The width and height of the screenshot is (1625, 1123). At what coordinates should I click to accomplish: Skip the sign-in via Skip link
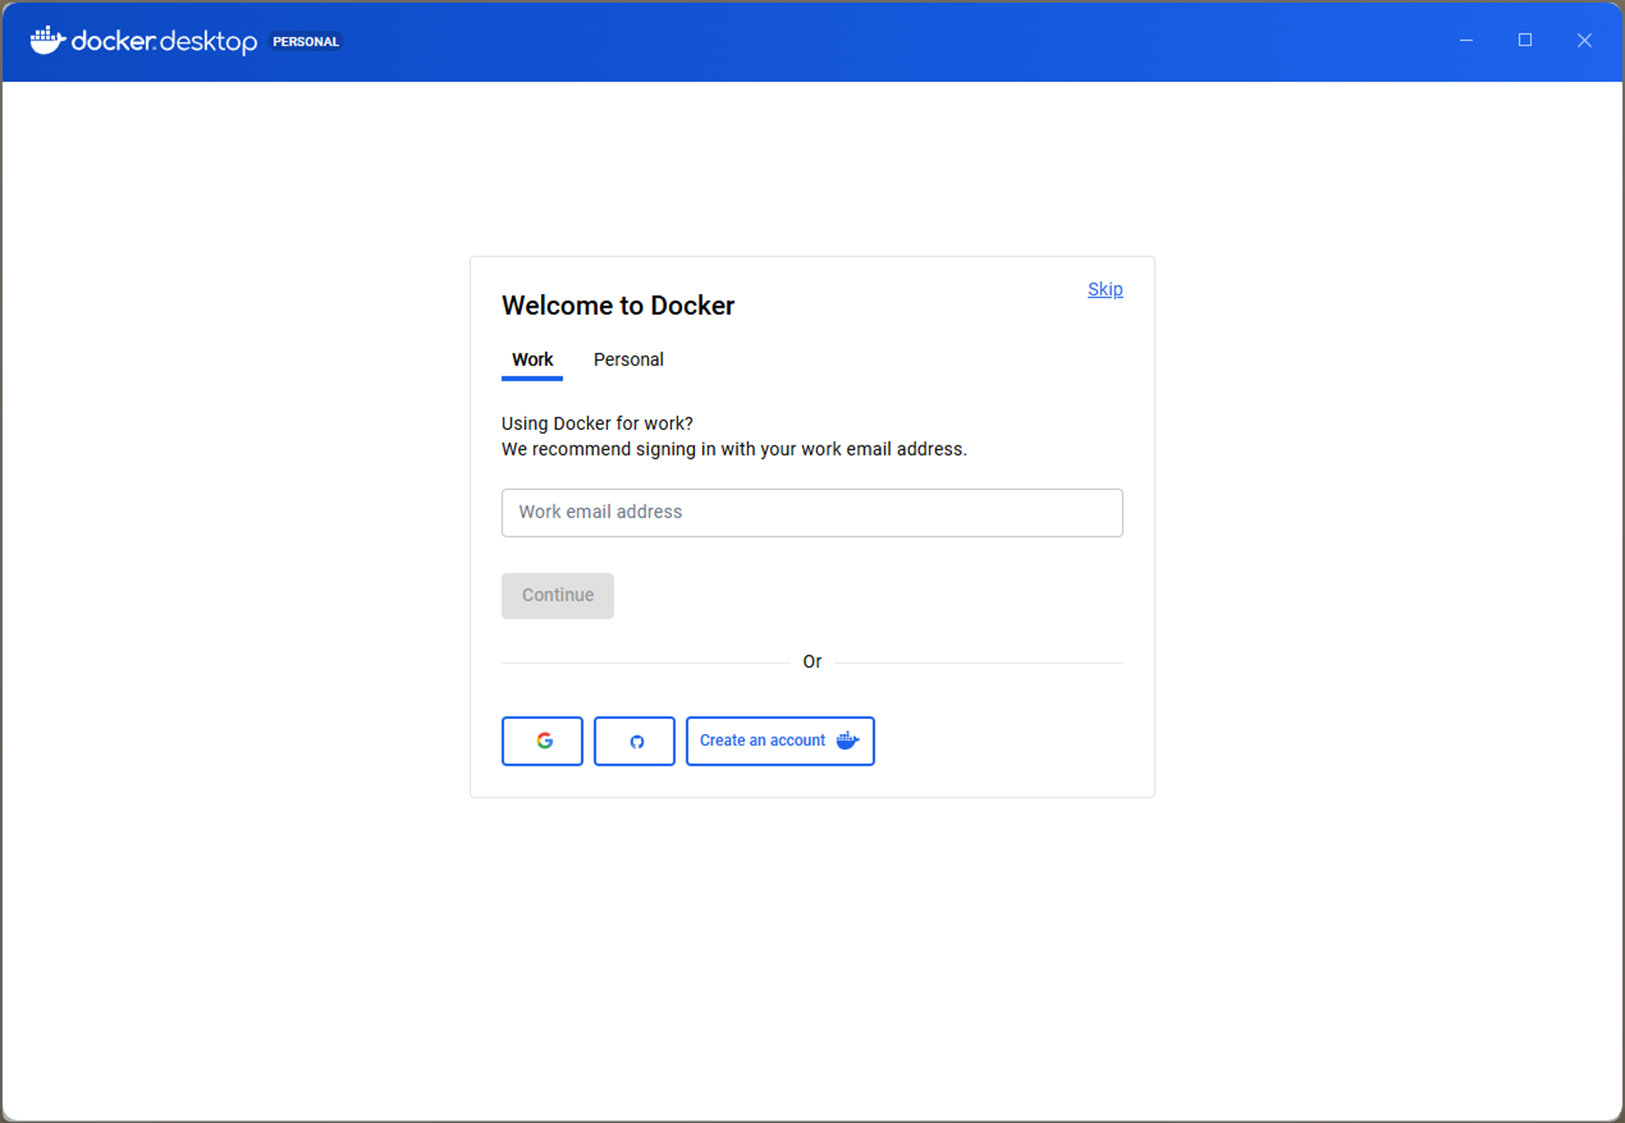point(1105,289)
